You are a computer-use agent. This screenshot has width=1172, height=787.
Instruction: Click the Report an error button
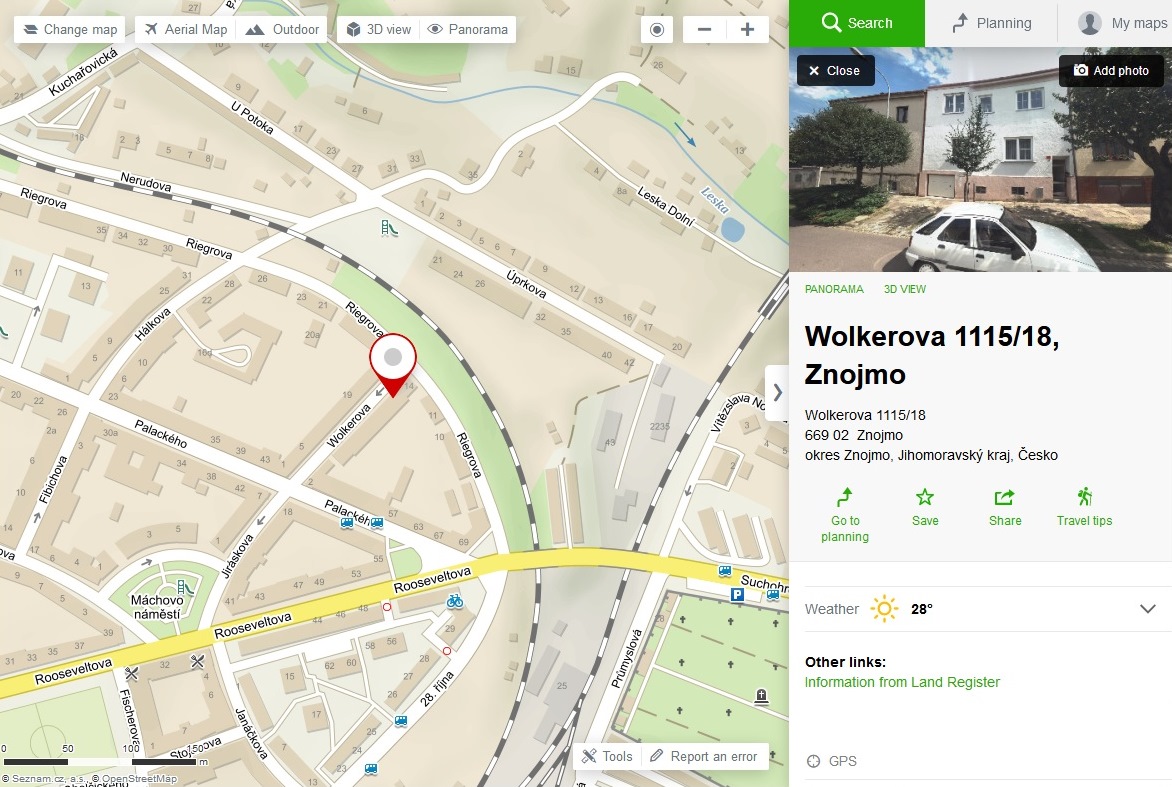pos(703,756)
